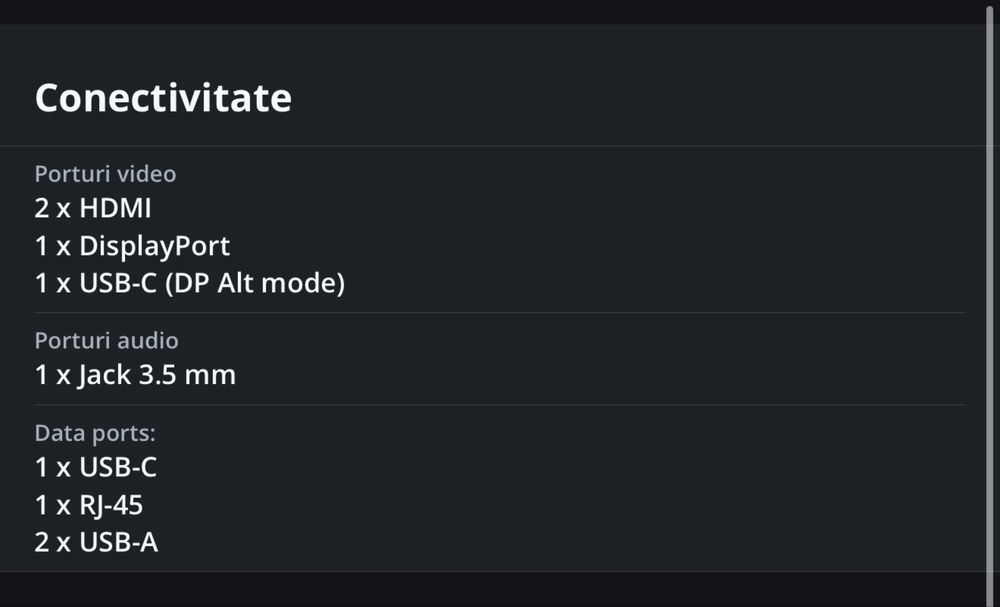Screen dimensions: 1000x607
Task: Click the vertical scrollbar on right edge
Action: coord(990,300)
